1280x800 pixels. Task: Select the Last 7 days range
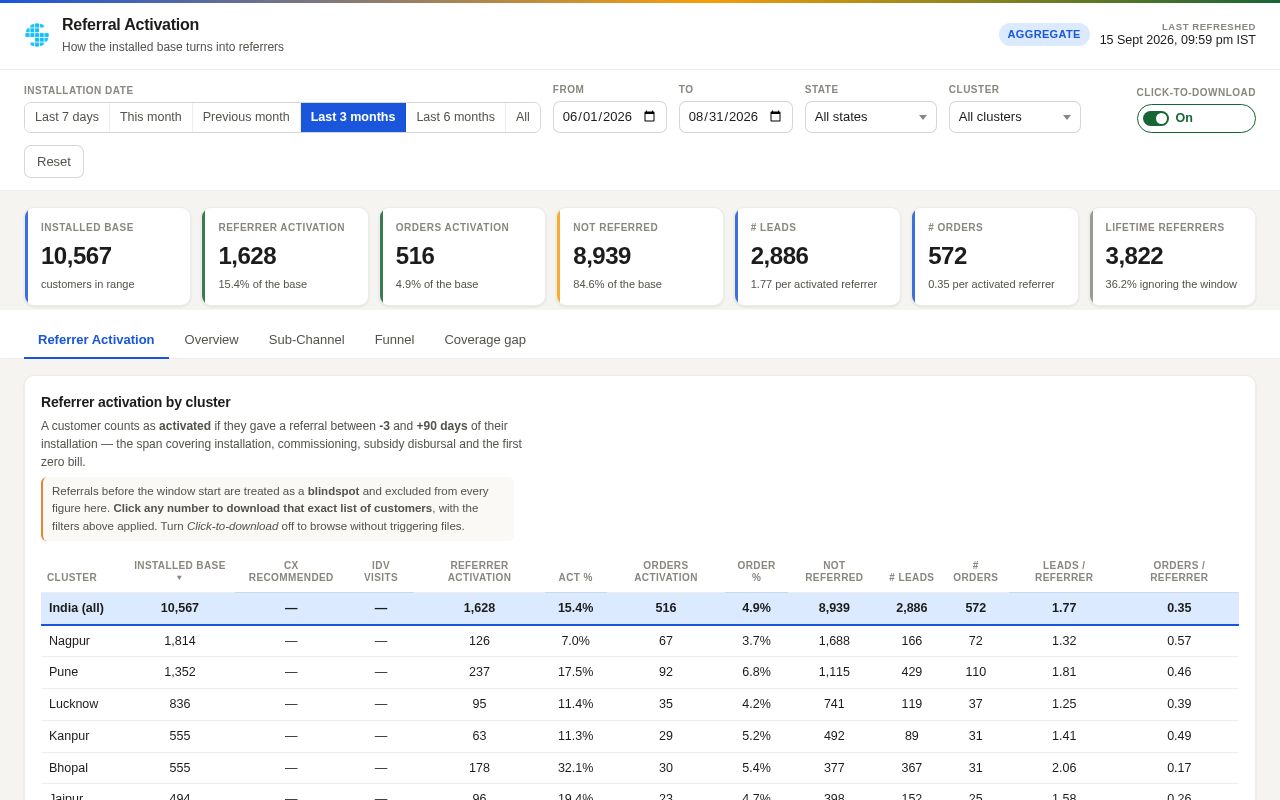[x=67, y=117]
